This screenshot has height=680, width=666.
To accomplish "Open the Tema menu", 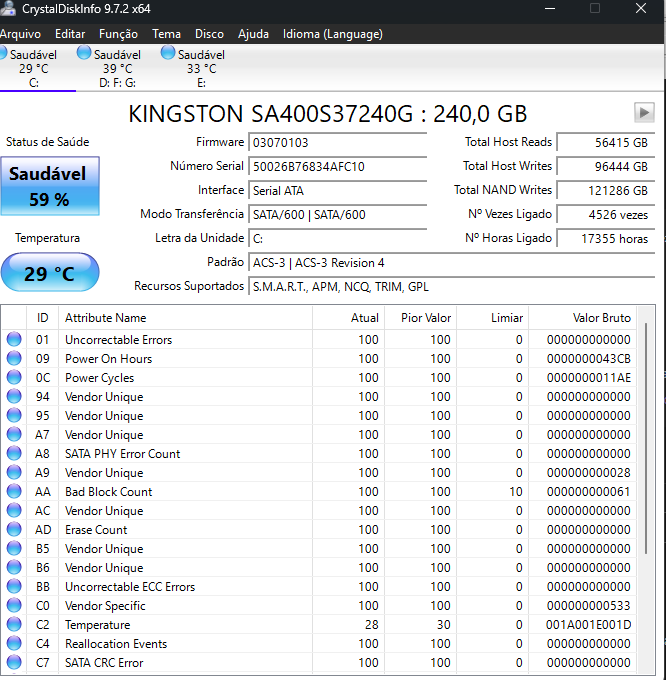I will 166,34.
